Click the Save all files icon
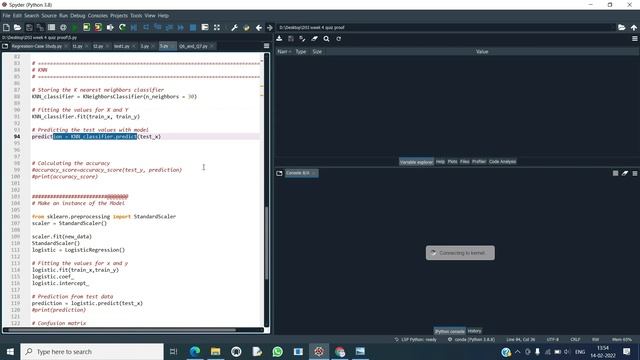640x360 pixels. (40, 27)
